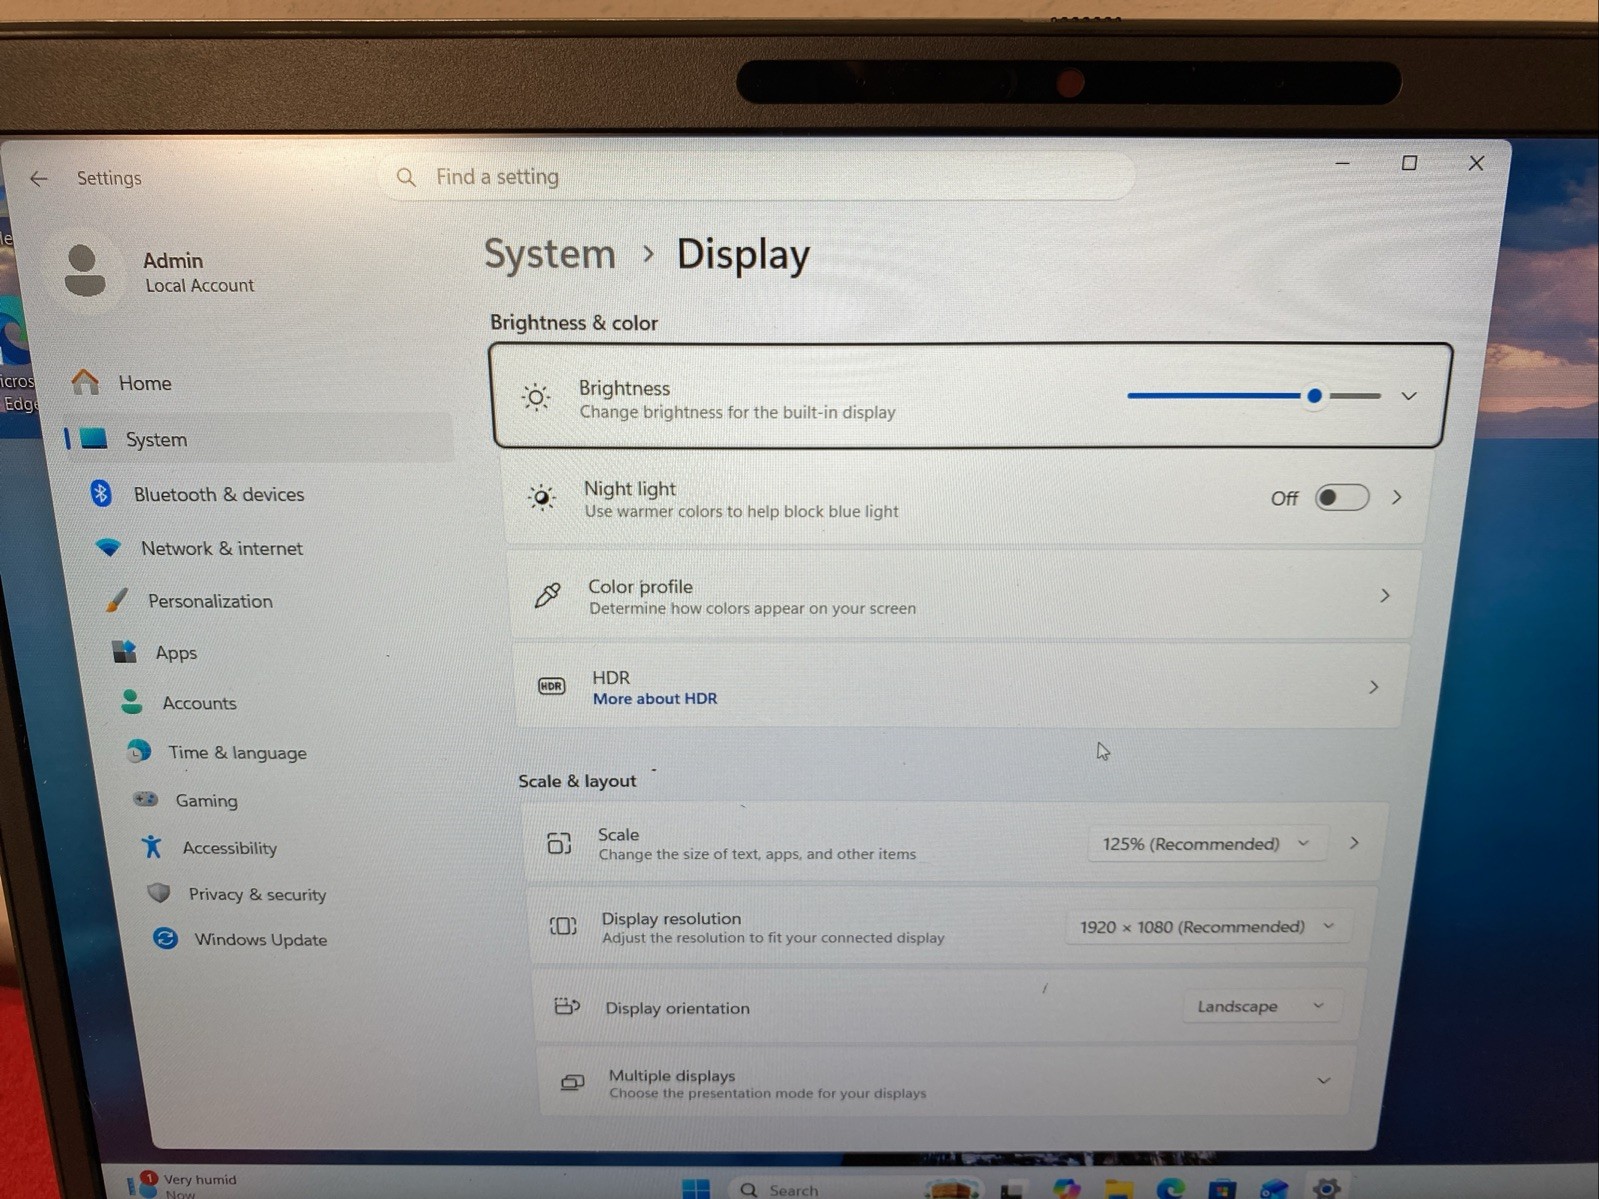Click the Multiple displays icon
Image resolution: width=1599 pixels, height=1199 pixels.
click(x=572, y=1082)
